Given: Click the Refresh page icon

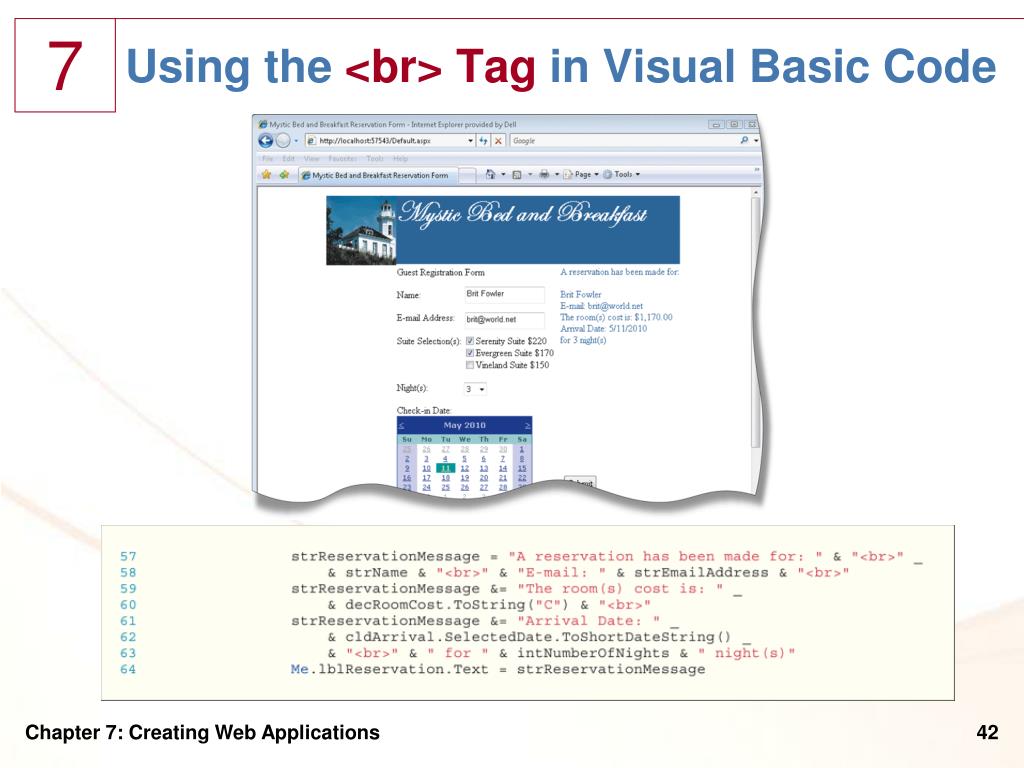Looking at the screenshot, I should [x=483, y=140].
